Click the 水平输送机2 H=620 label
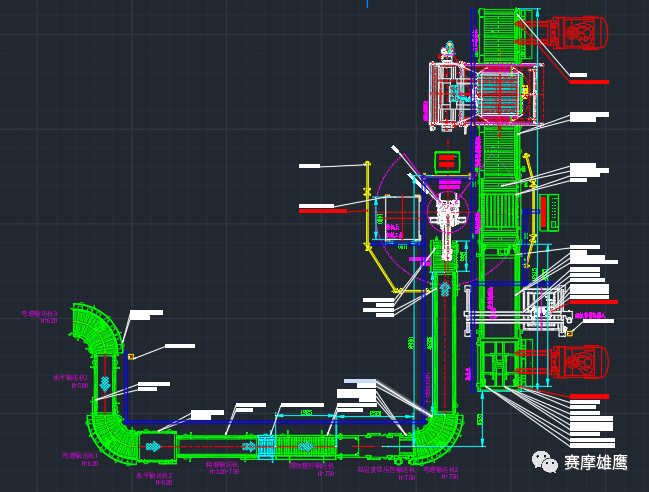Viewport: 649px width, 492px height. click(154, 479)
